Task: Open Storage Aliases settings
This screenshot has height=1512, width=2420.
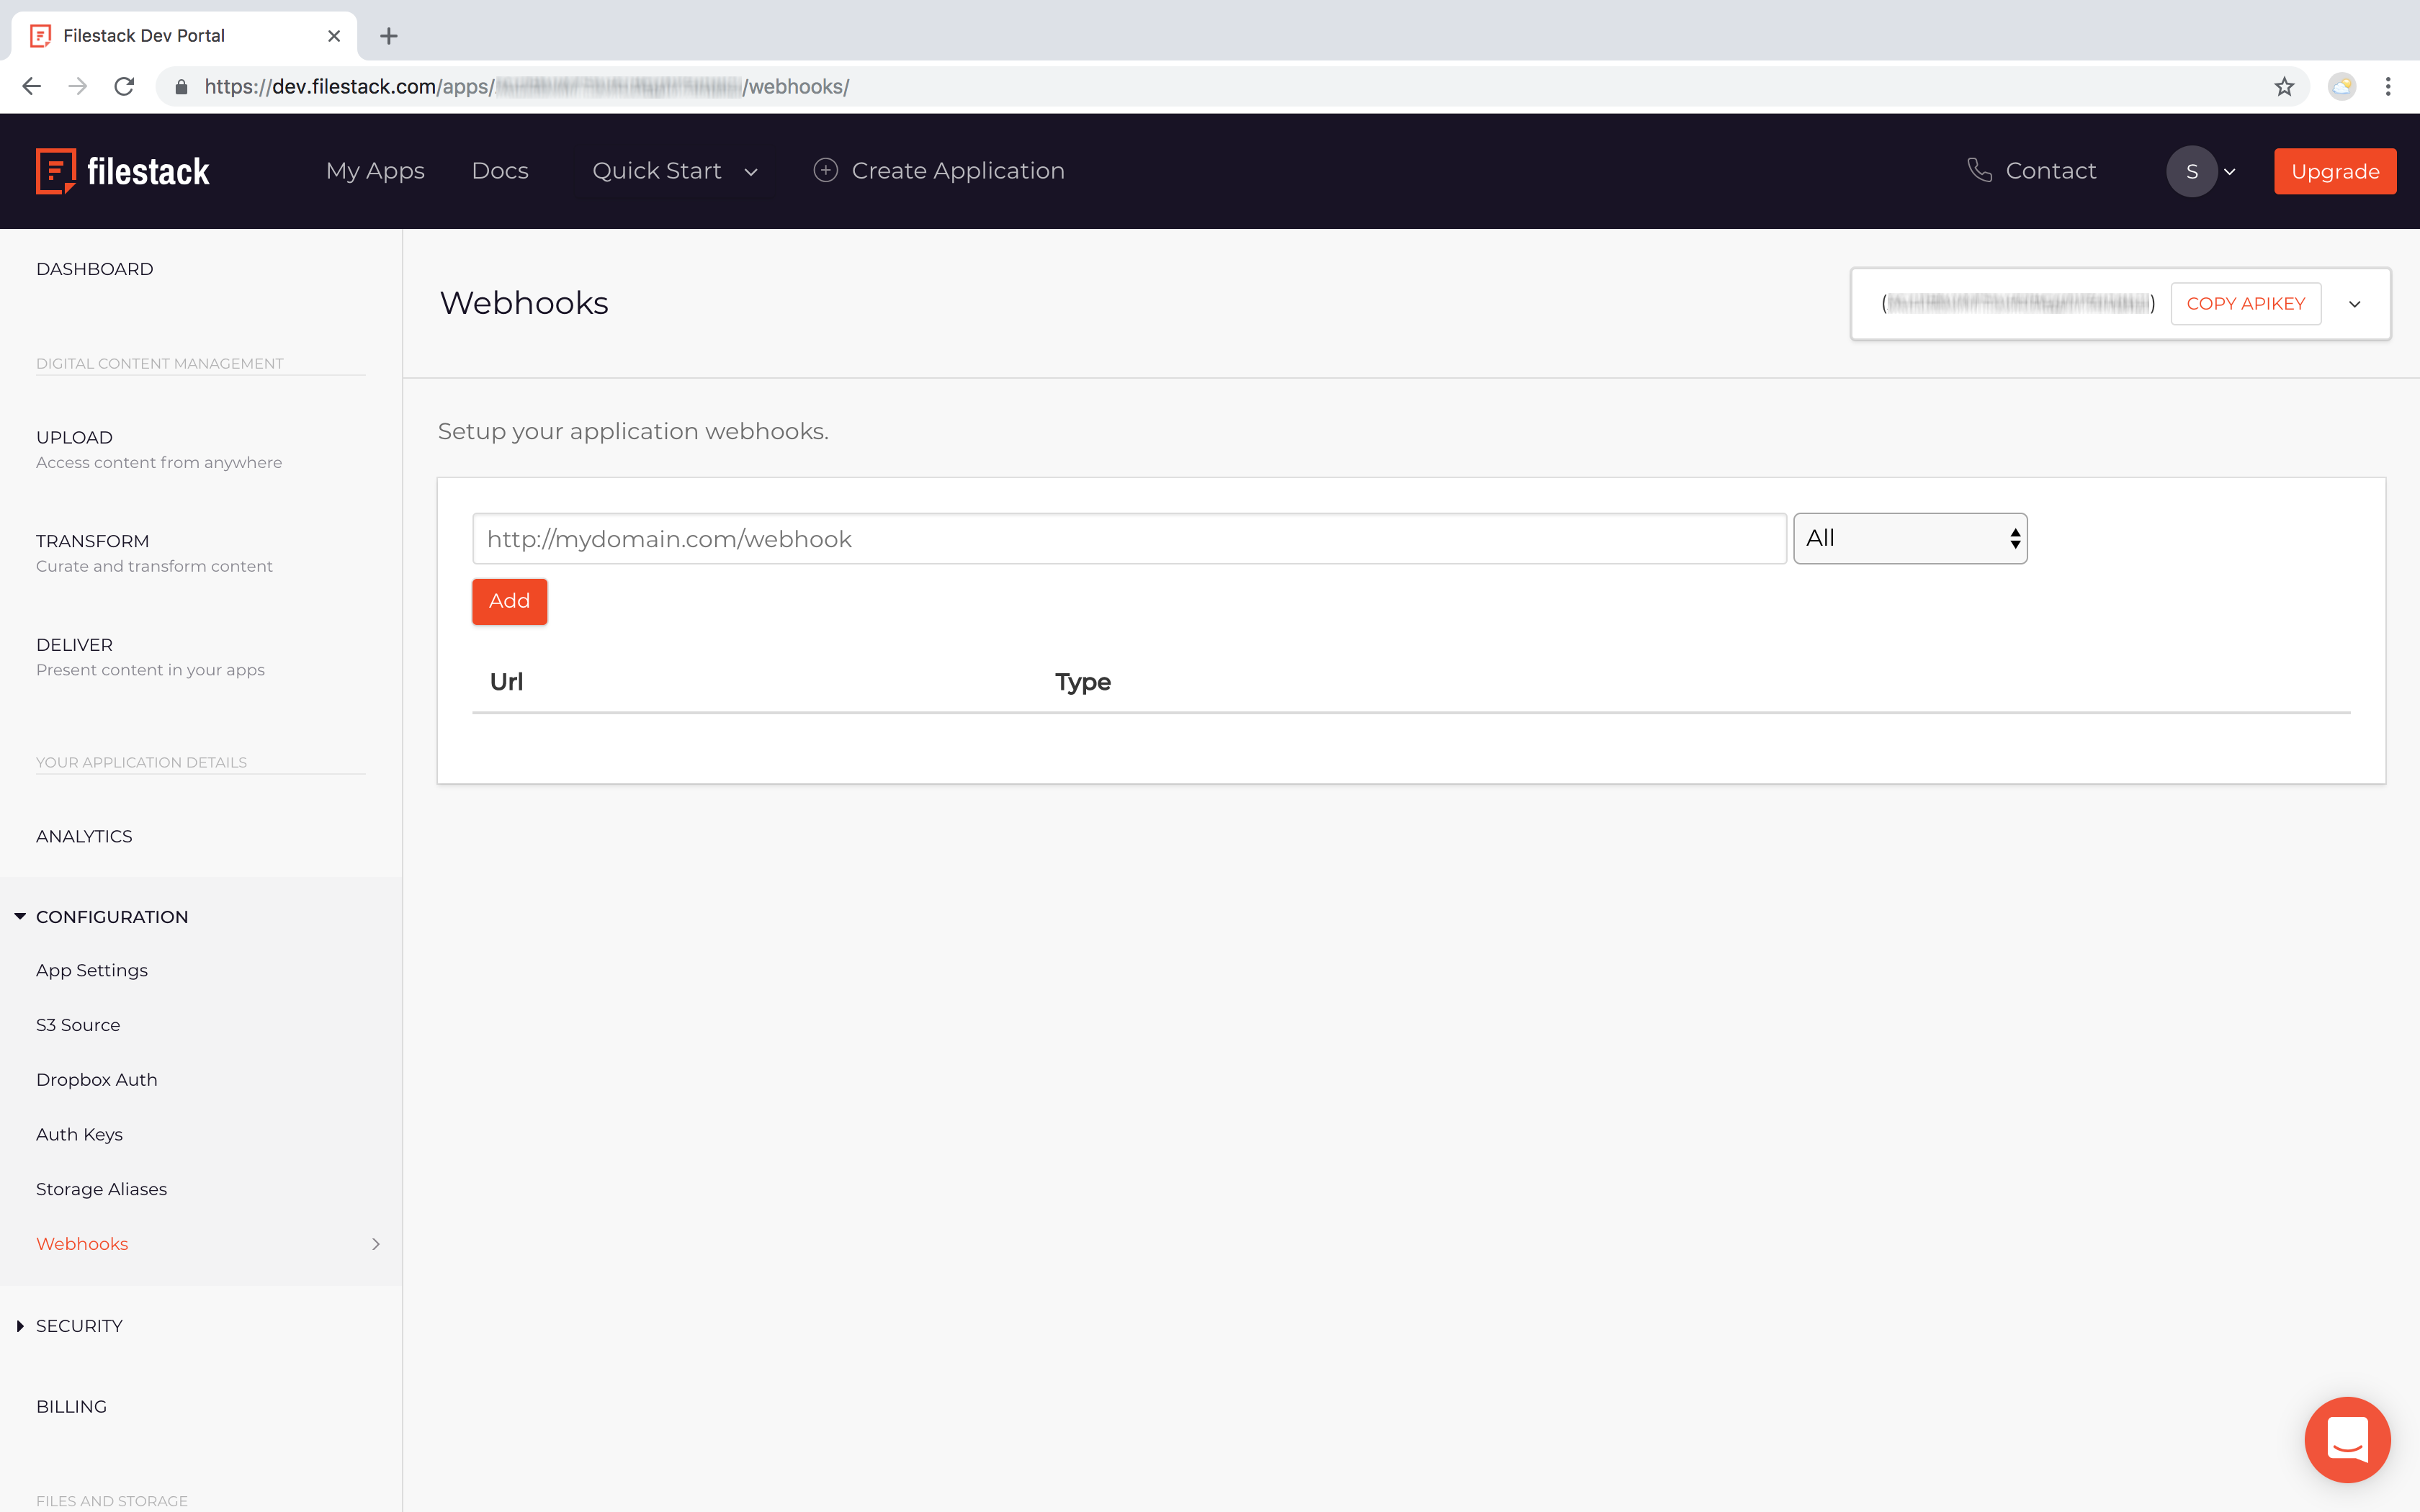Action: 101,1189
